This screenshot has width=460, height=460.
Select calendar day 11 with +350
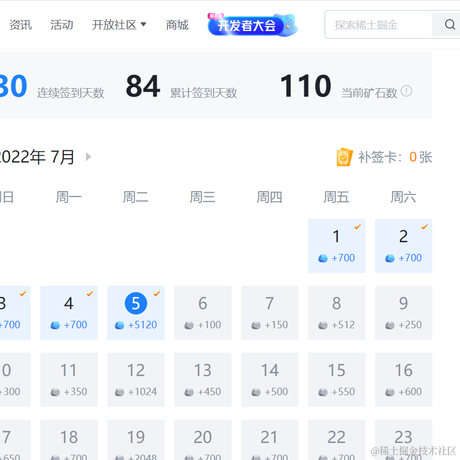point(69,380)
